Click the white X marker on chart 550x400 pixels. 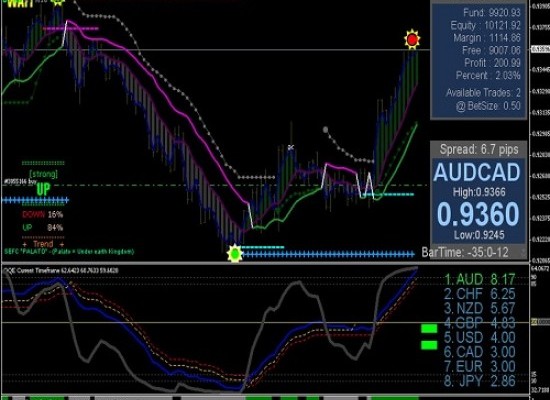point(290,147)
